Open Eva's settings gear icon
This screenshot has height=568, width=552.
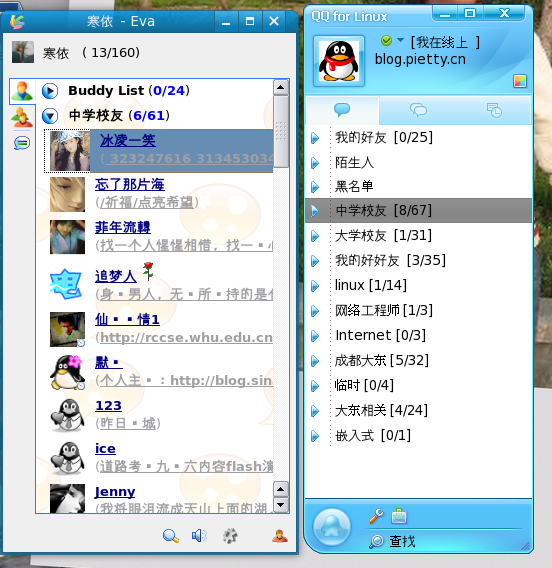230,535
